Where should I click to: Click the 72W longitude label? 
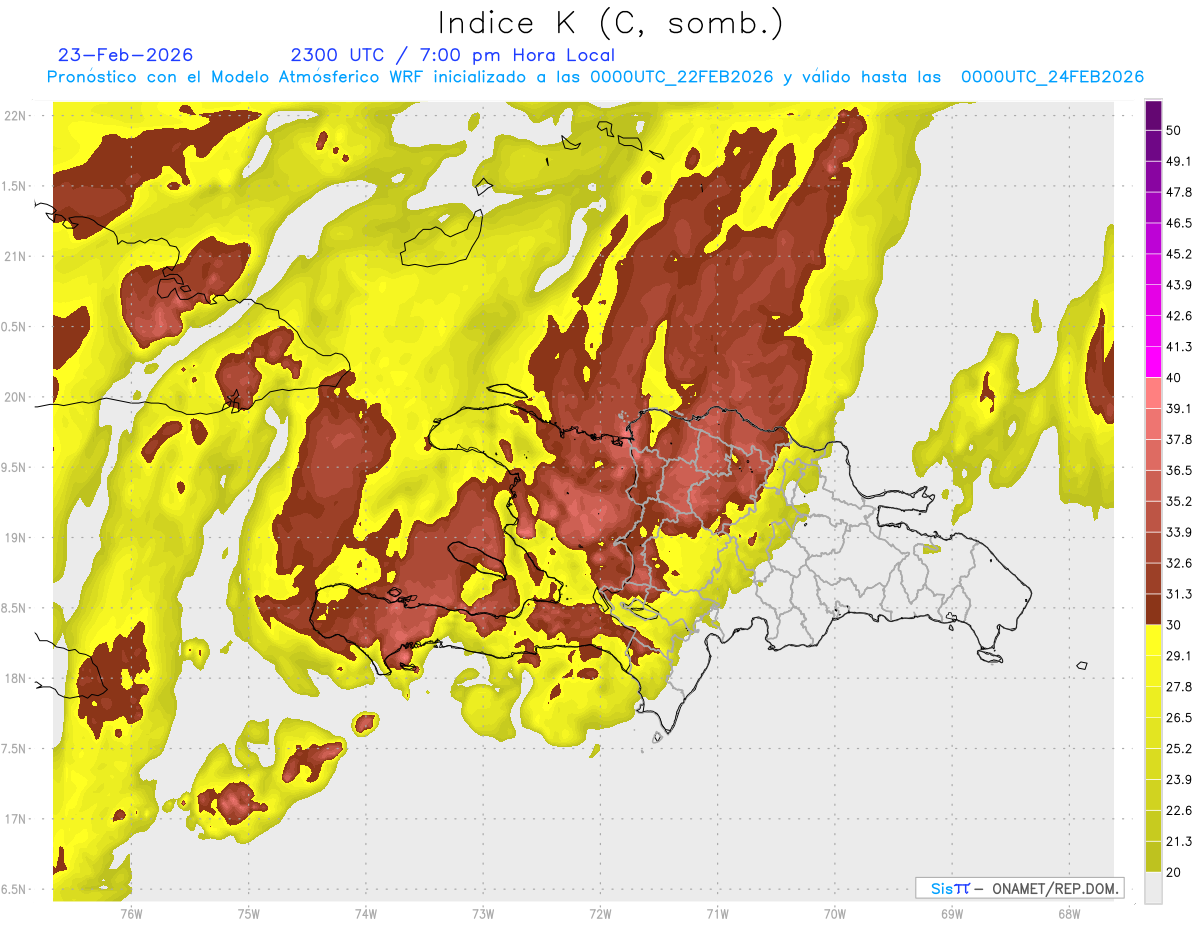click(600, 913)
